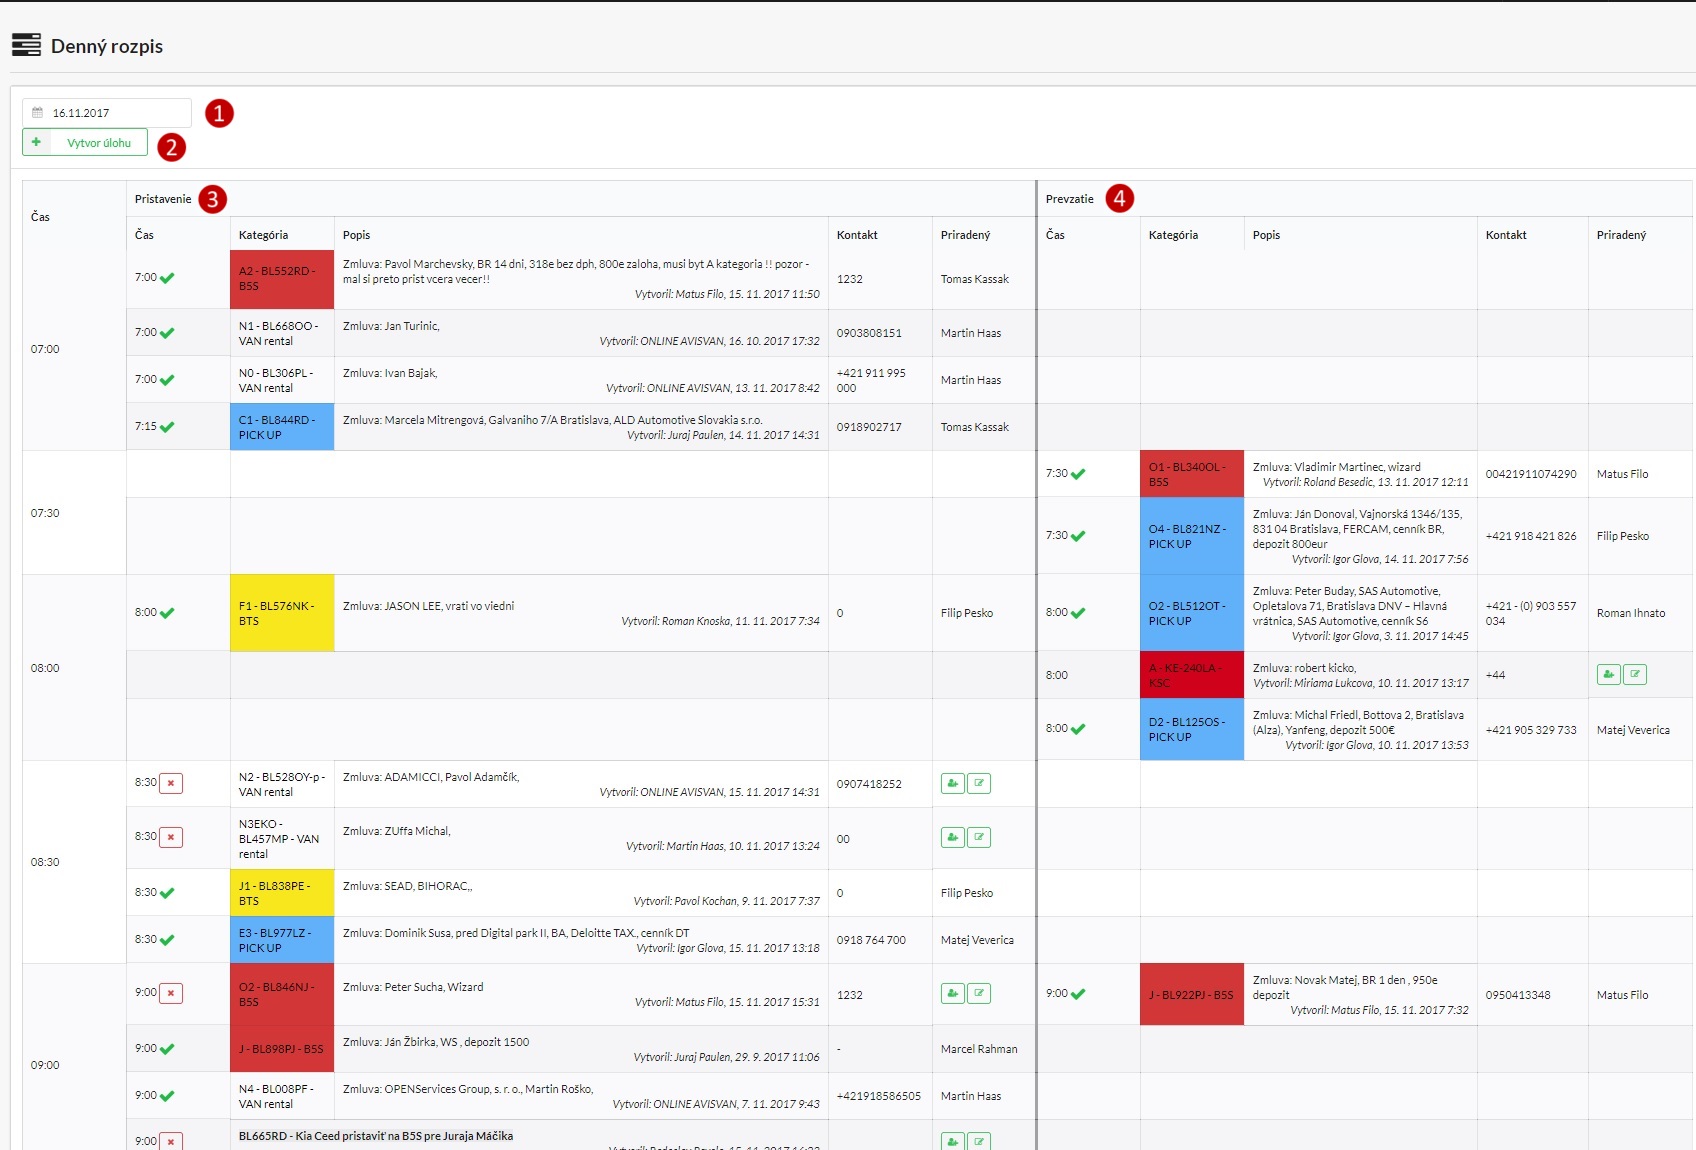Viewport: 1696px width, 1150px height.
Task: Click assign-user icon for ZUffa Michal row
Action: point(952,838)
